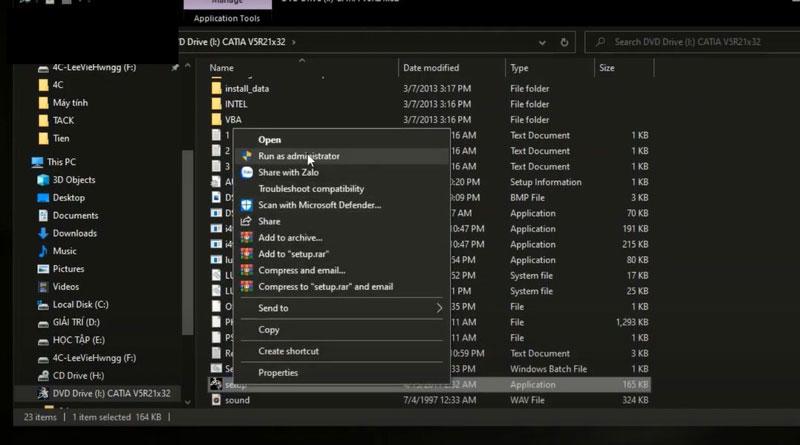Click the Microsoft Defender shield icon
The image size is (800, 445).
246,205
